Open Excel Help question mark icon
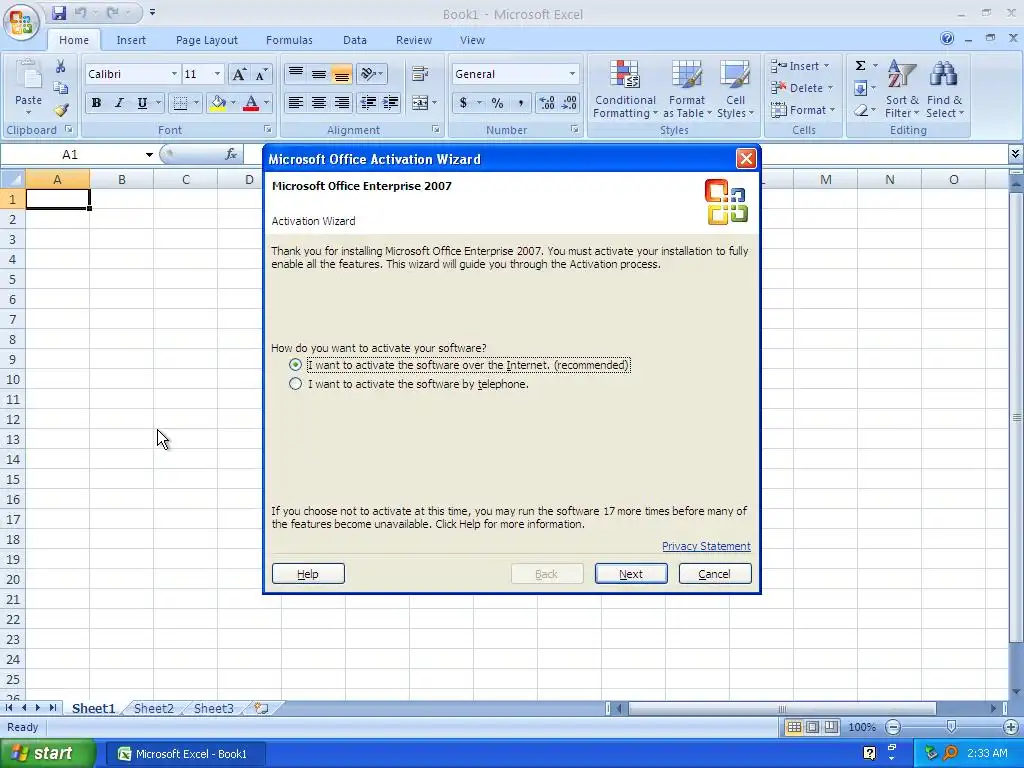The width and height of the screenshot is (1024, 768). (947, 39)
